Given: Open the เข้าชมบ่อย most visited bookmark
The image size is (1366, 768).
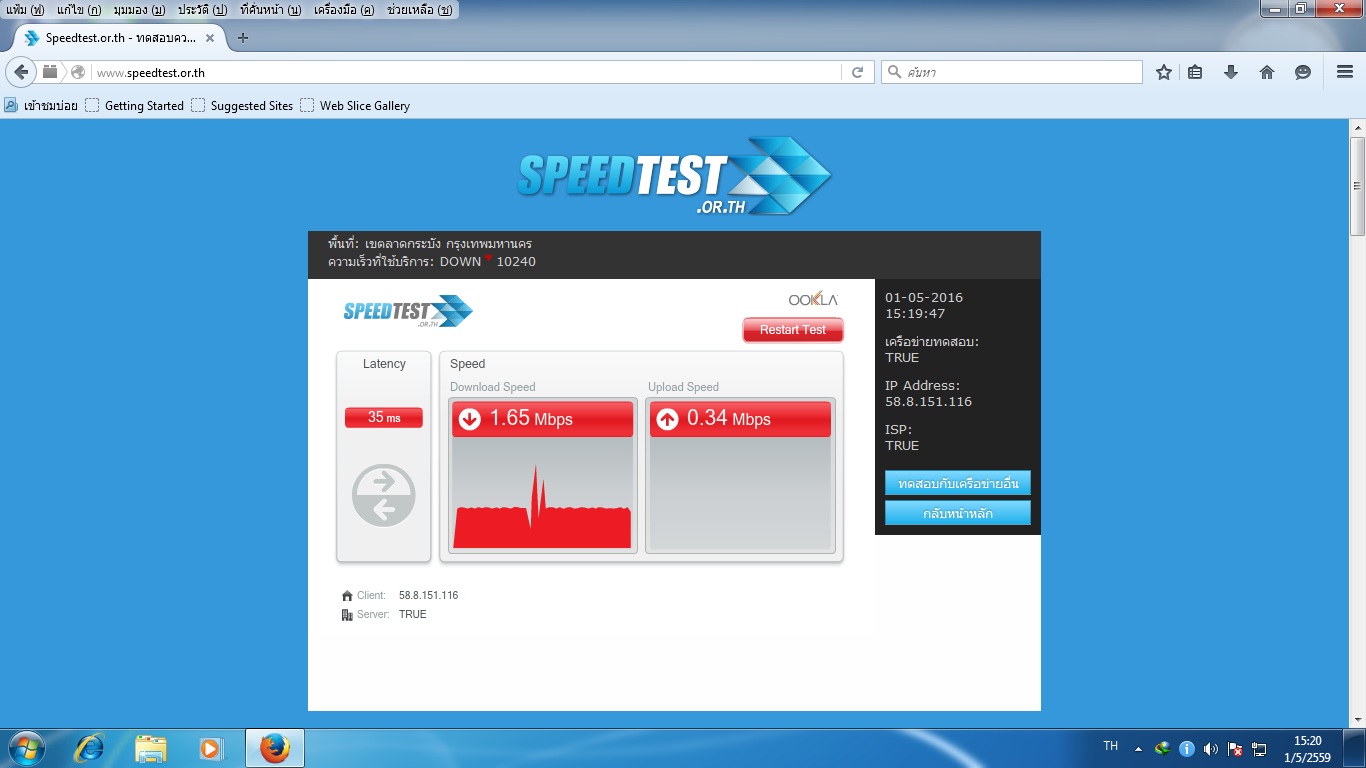Looking at the screenshot, I should (x=41, y=105).
